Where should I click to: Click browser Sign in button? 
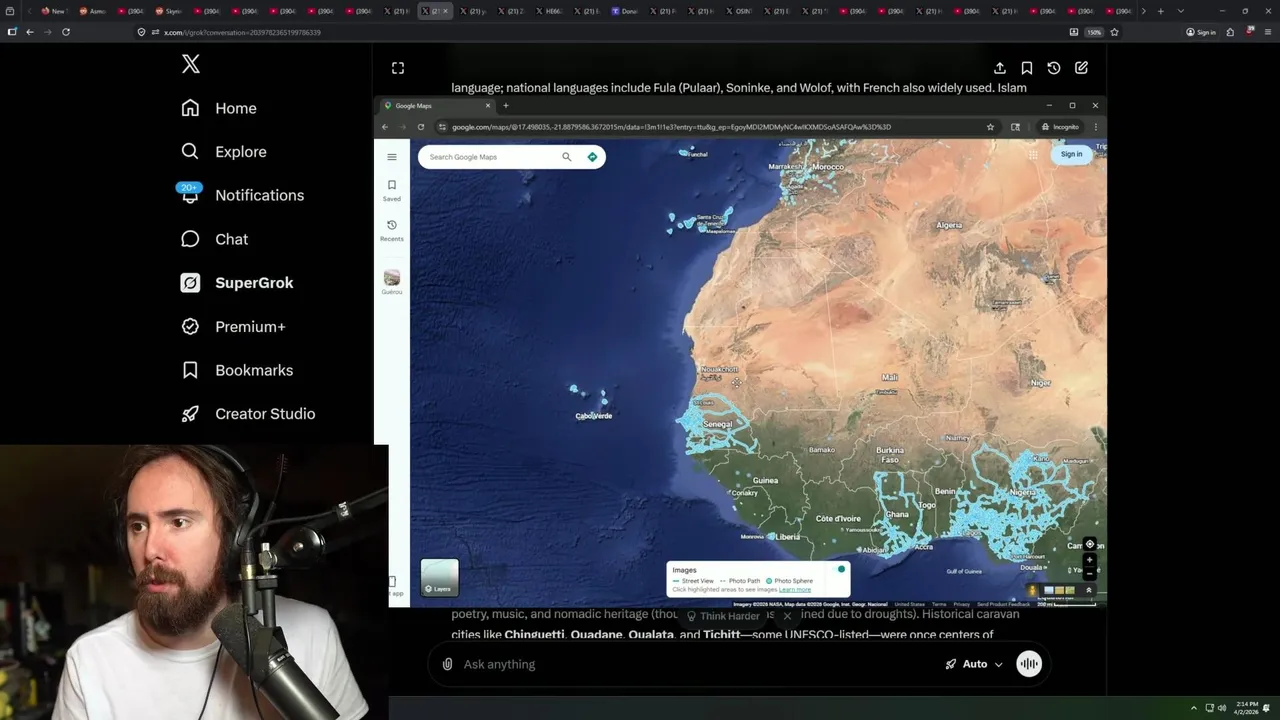pyautogui.click(x=1200, y=32)
